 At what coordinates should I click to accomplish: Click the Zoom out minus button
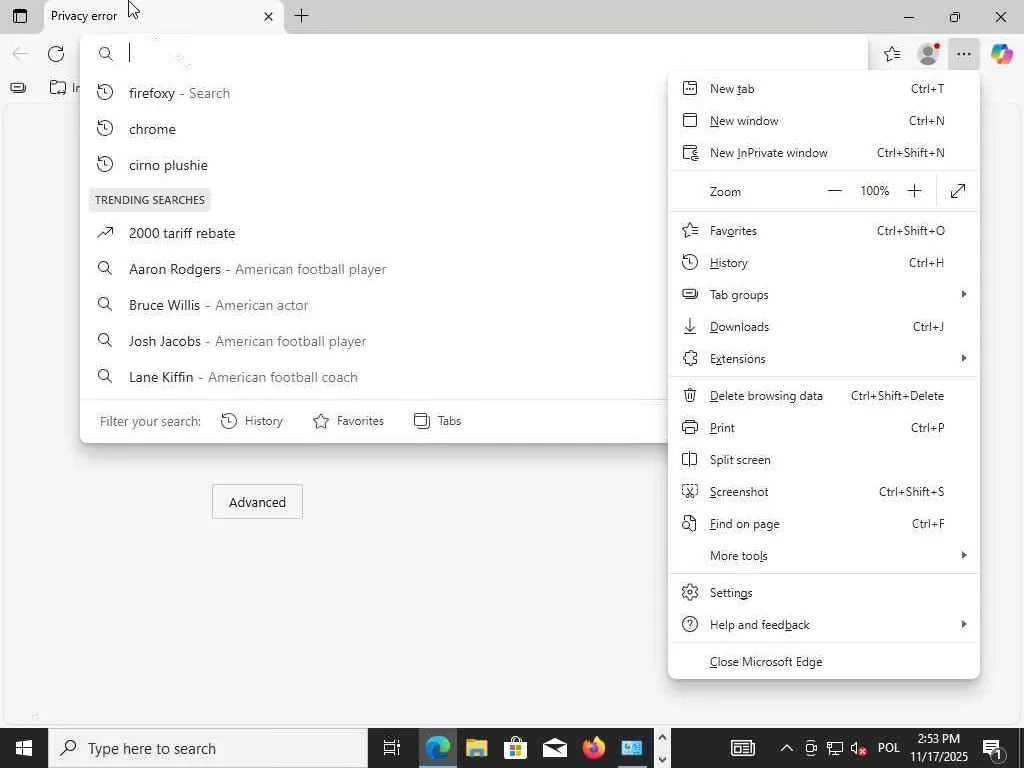pyautogui.click(x=834, y=191)
